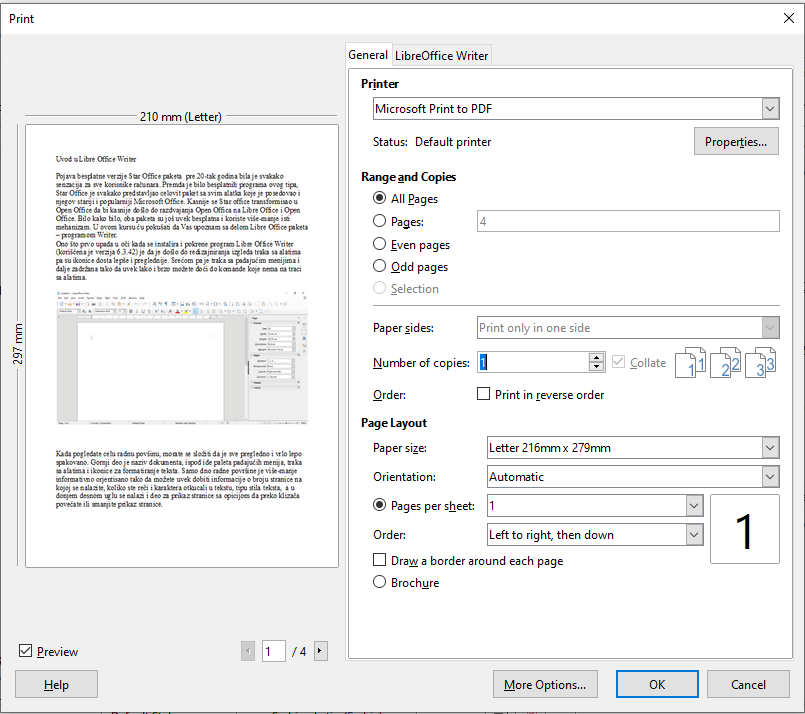Click the page layout preview showing 1
Image resolution: width=805 pixels, height=714 pixels.
pyautogui.click(x=744, y=531)
